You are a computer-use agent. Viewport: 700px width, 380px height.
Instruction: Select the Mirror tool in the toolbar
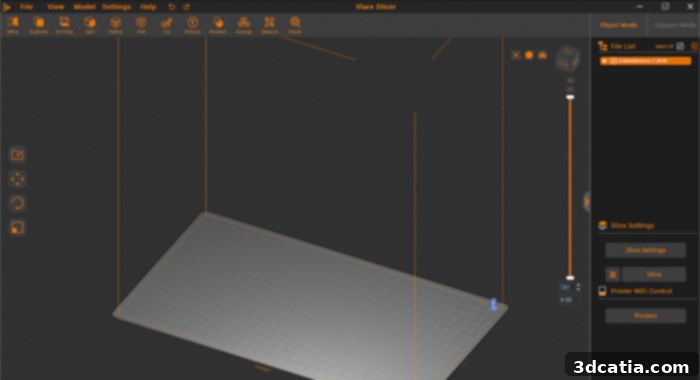point(13,25)
